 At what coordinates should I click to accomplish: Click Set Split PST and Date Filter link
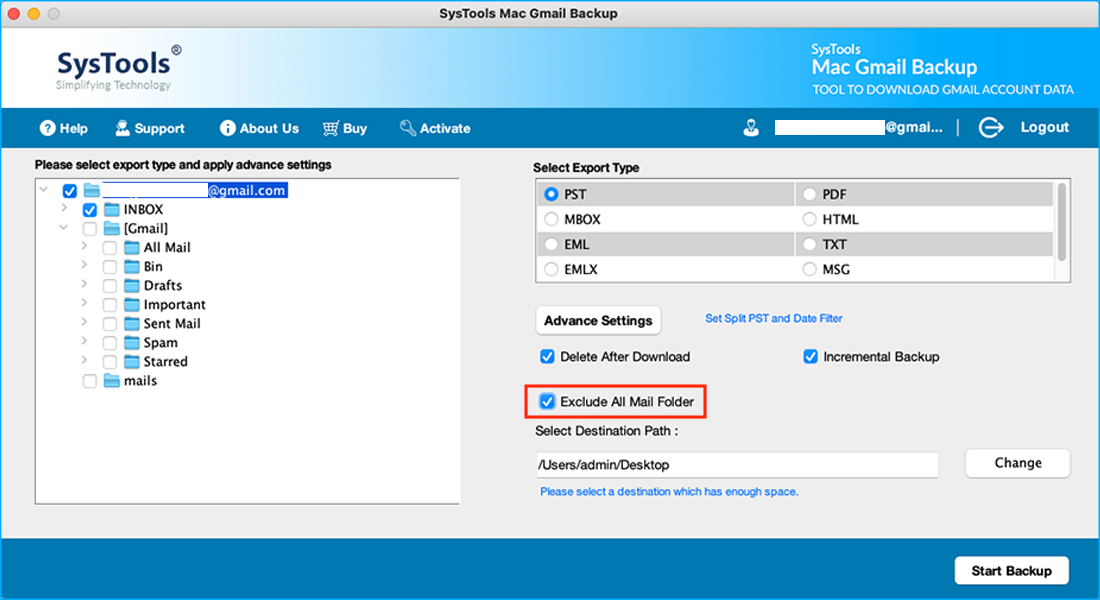tap(774, 319)
